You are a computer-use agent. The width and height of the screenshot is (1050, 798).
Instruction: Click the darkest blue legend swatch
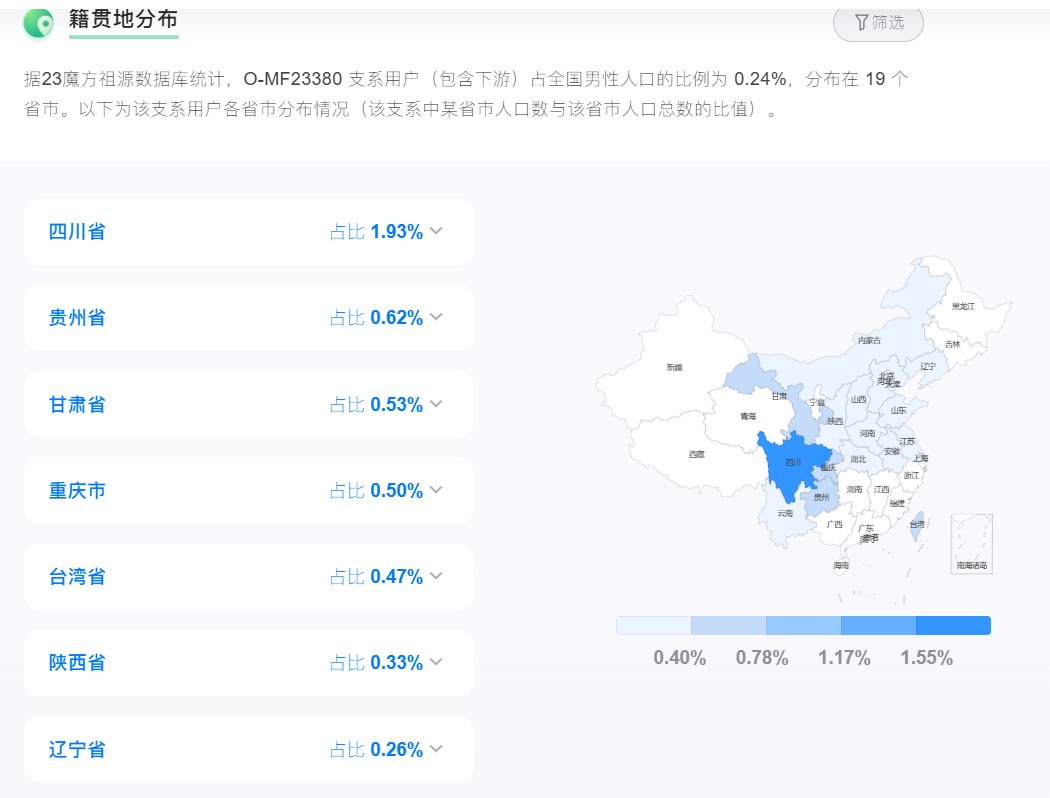click(x=953, y=625)
